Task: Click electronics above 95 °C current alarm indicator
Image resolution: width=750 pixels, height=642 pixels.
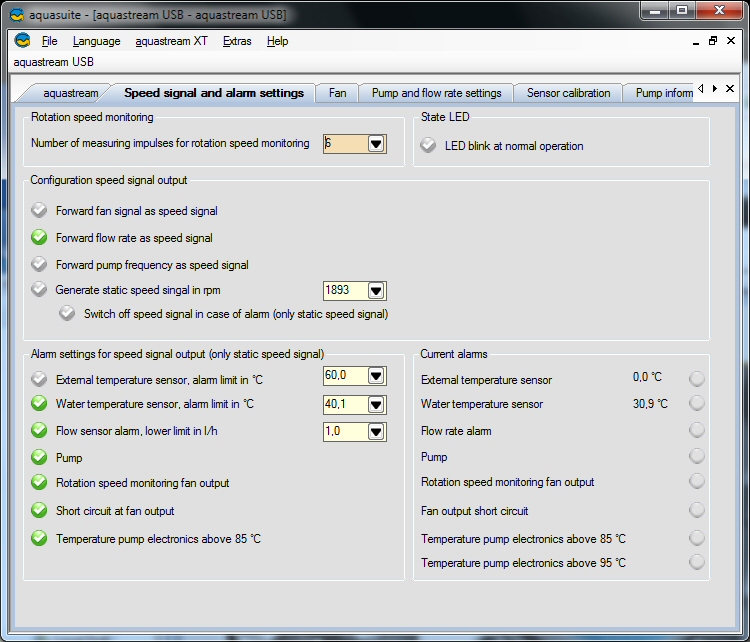Action: (x=696, y=562)
